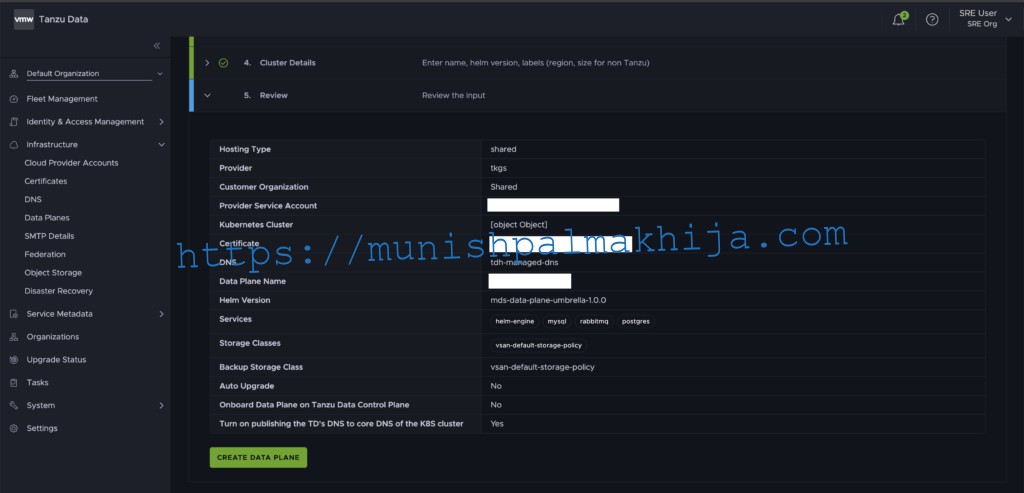Click the publishing DNS Yes value
Image resolution: width=1024 pixels, height=493 pixels.
pos(497,424)
